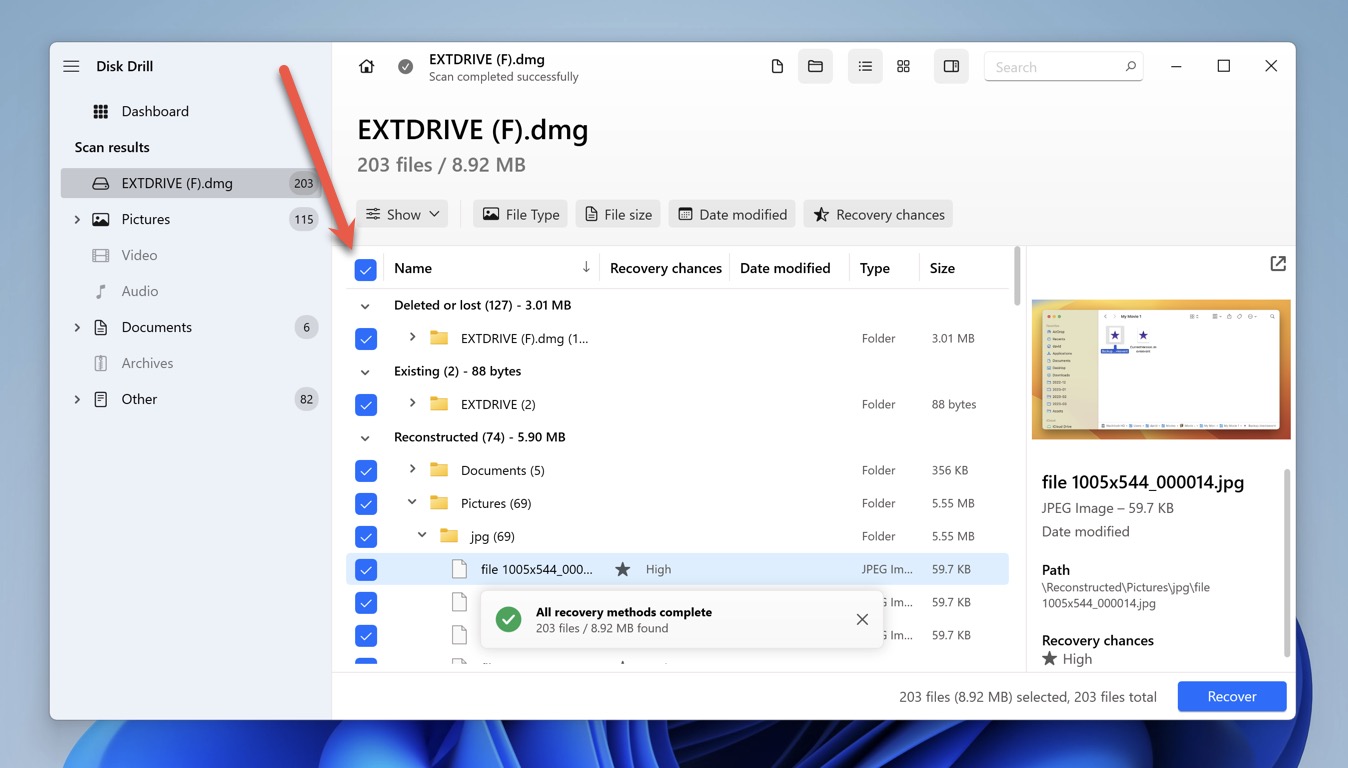
Task: Click star icon in file 1005x544 row
Action: point(623,569)
